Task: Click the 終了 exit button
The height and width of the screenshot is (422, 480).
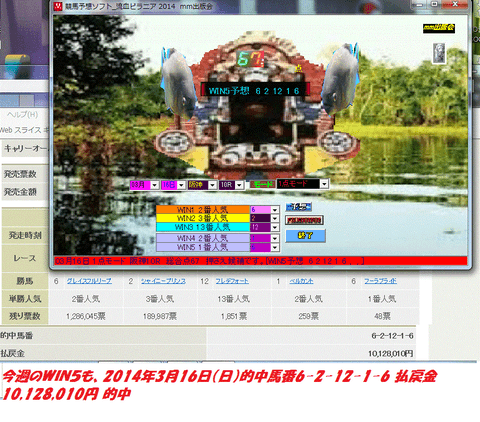Action: [x=305, y=236]
